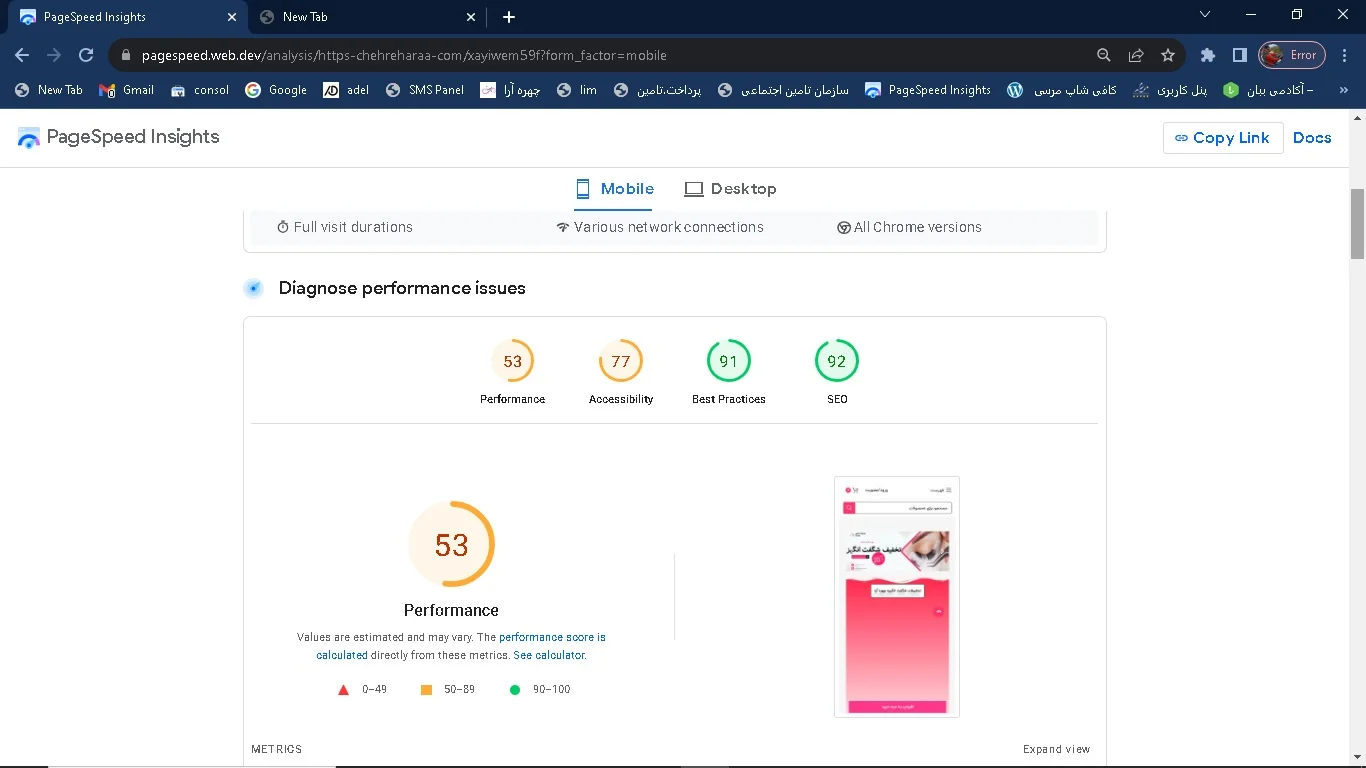Open the پرداخت.تامین bookmark
Image resolution: width=1366 pixels, height=768 pixels.
tap(658, 90)
